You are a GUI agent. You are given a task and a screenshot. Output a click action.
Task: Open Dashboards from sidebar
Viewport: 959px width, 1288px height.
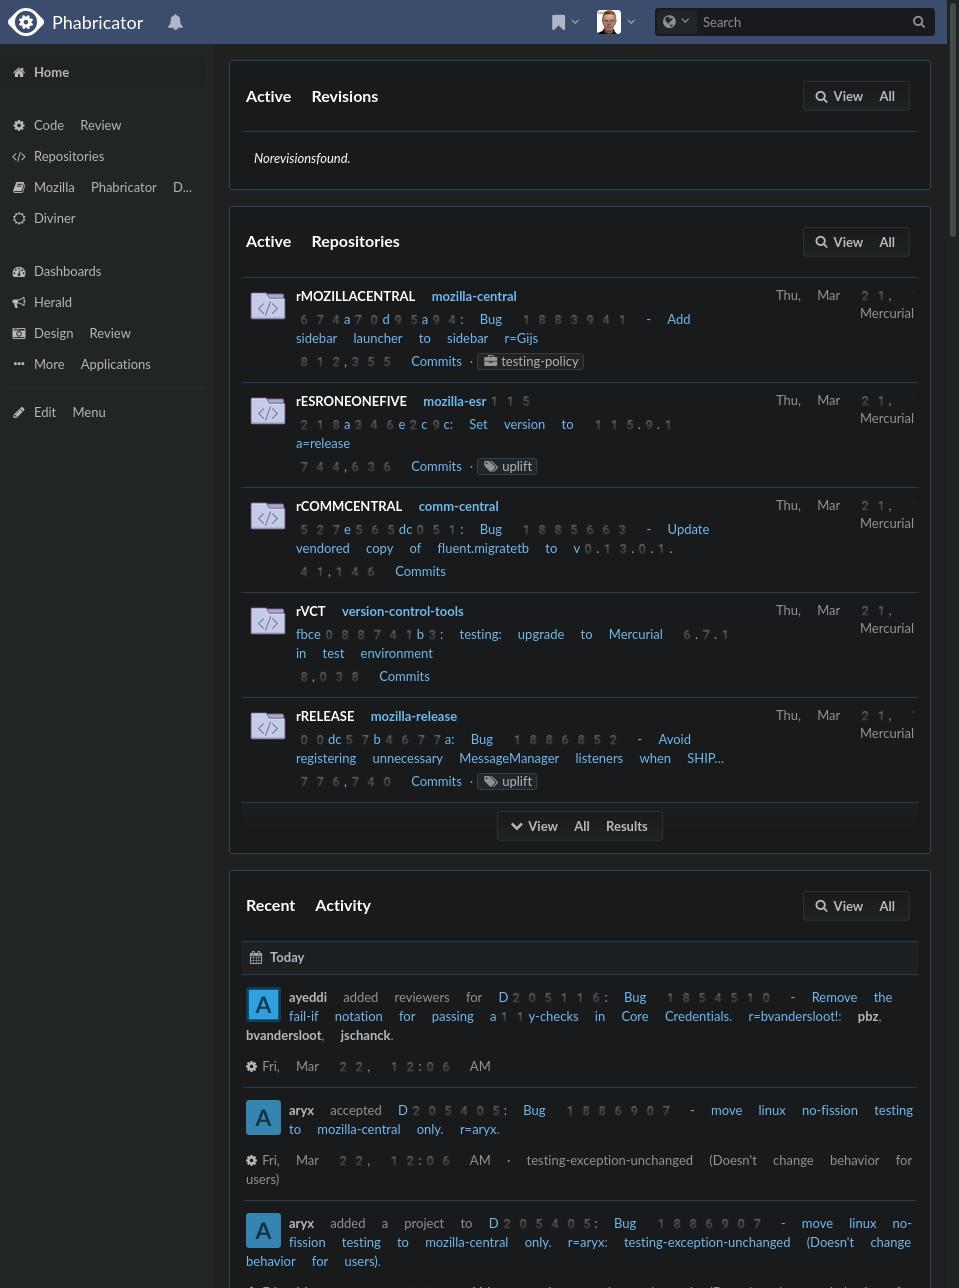click(105, 271)
